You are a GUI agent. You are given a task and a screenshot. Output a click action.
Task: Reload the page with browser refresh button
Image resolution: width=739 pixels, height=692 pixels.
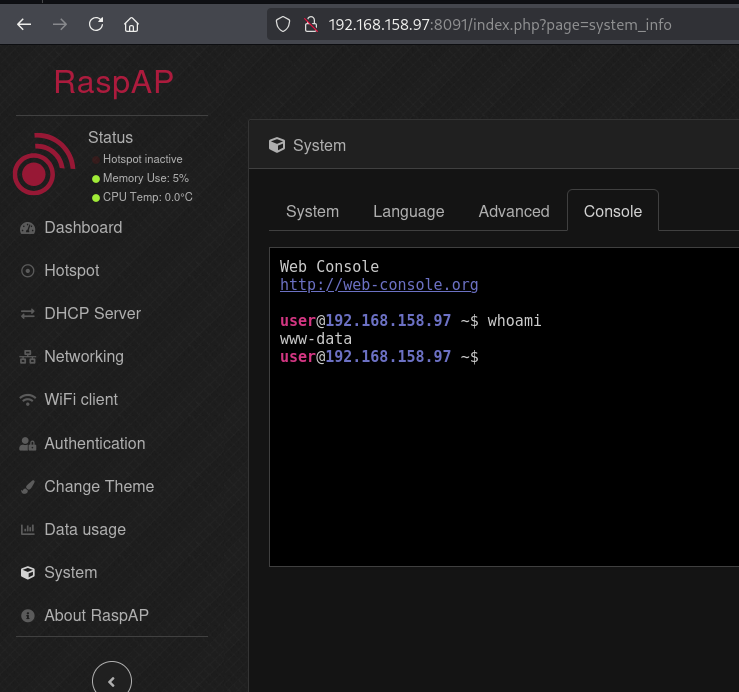tap(96, 25)
